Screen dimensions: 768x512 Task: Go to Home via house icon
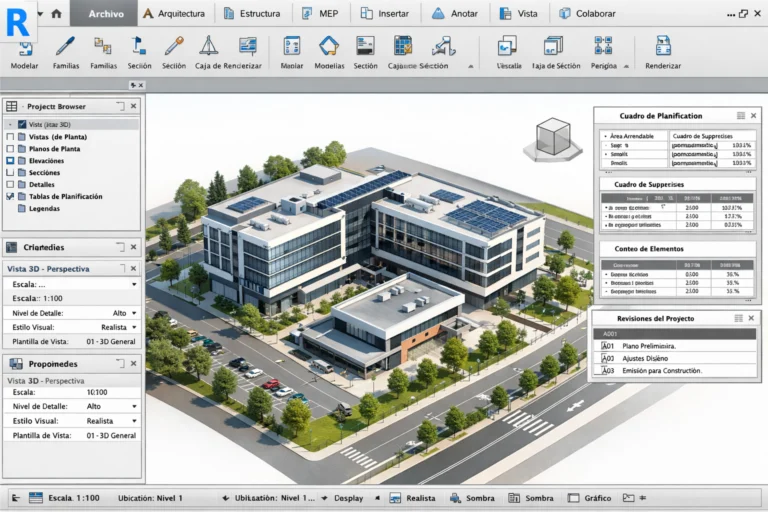pyautogui.click(x=56, y=14)
